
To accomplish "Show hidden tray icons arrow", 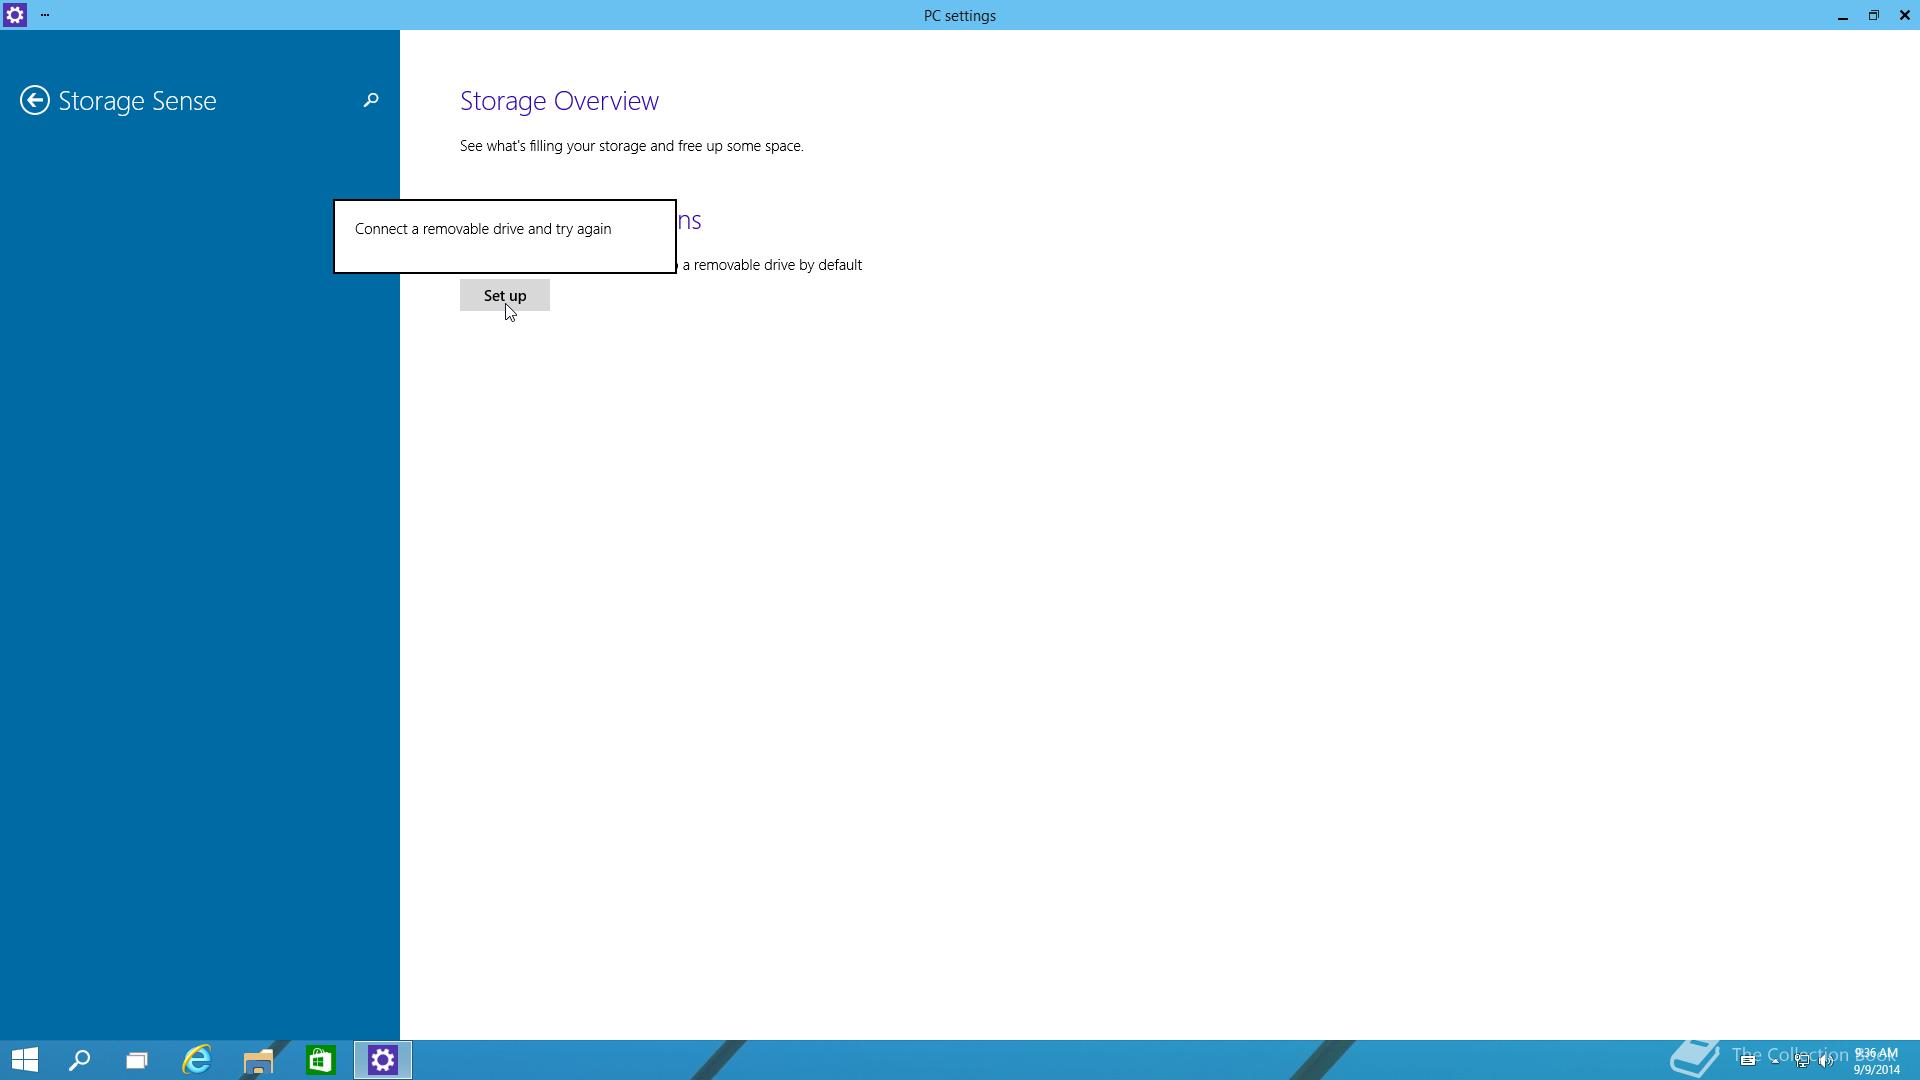I will (1775, 1061).
